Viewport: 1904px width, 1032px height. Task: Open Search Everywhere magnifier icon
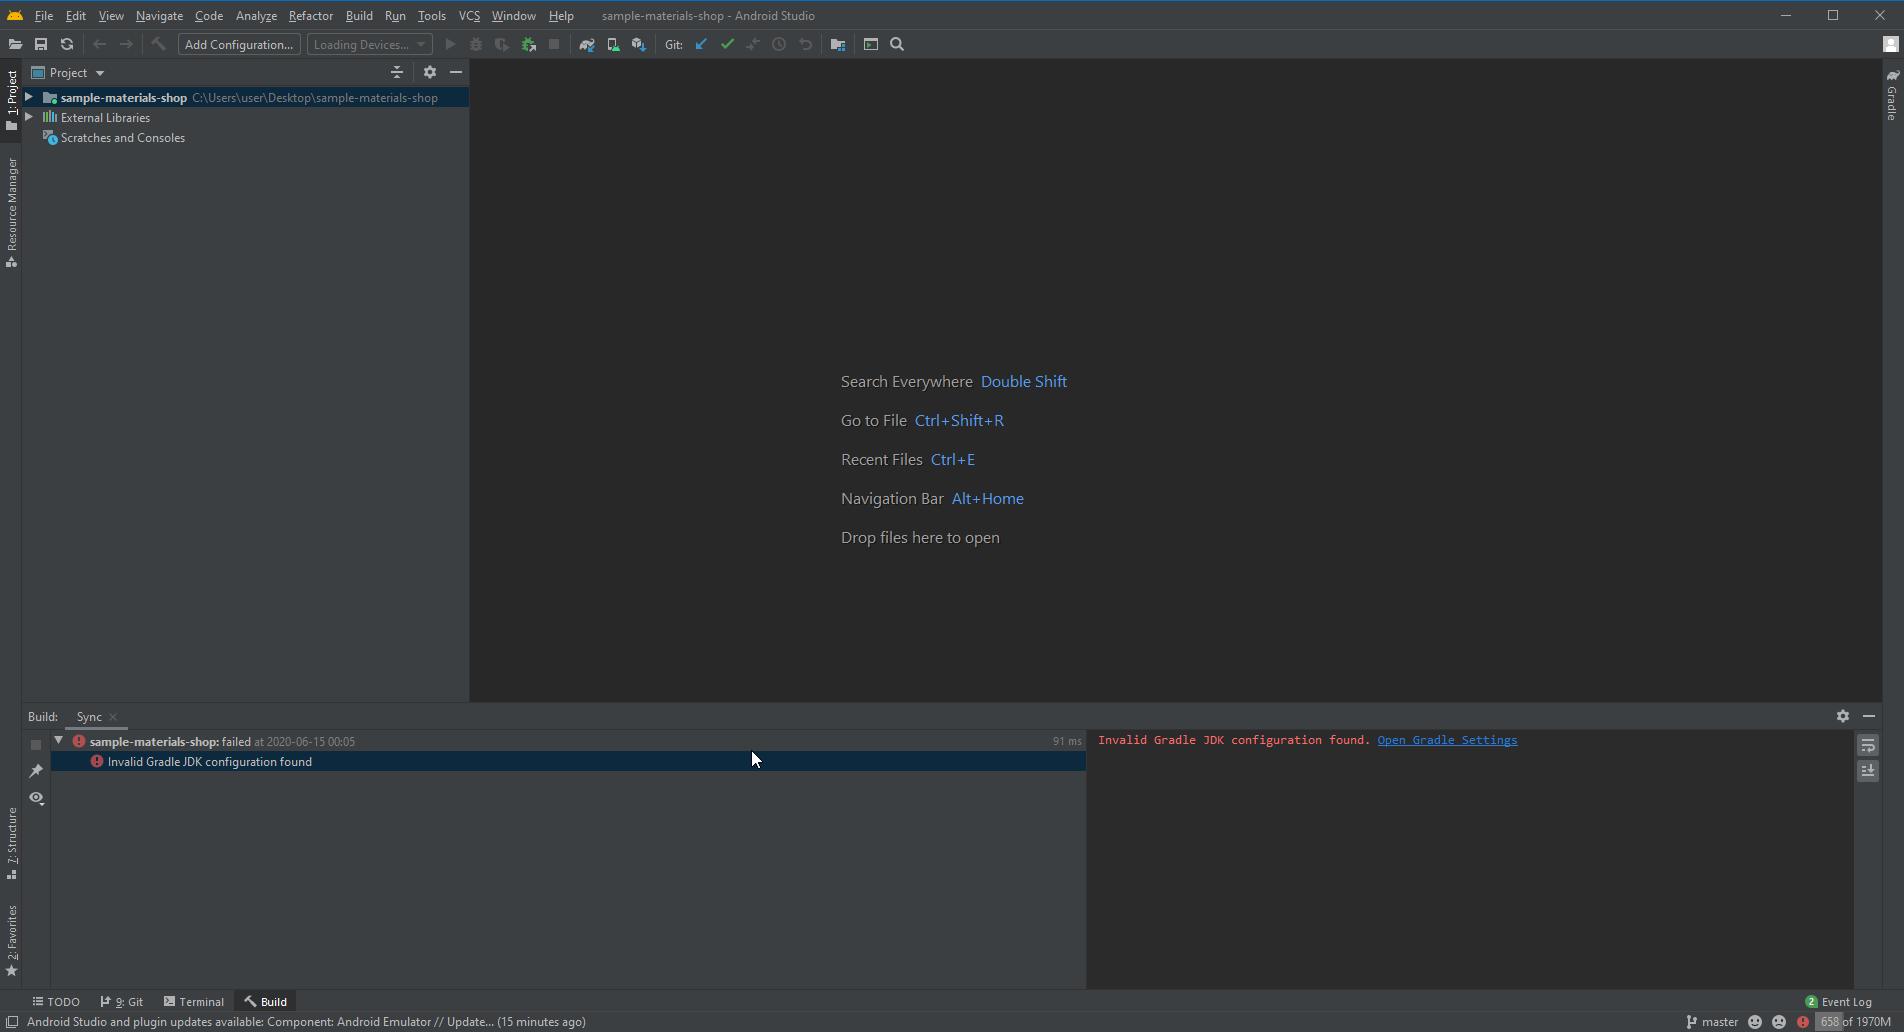[x=896, y=44]
